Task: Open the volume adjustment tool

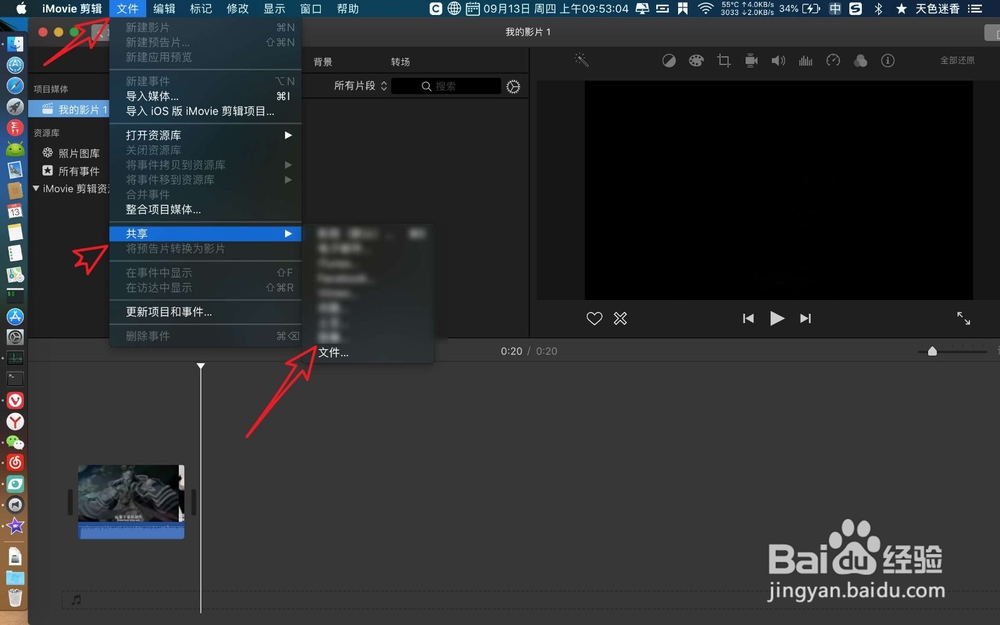Action: point(778,61)
